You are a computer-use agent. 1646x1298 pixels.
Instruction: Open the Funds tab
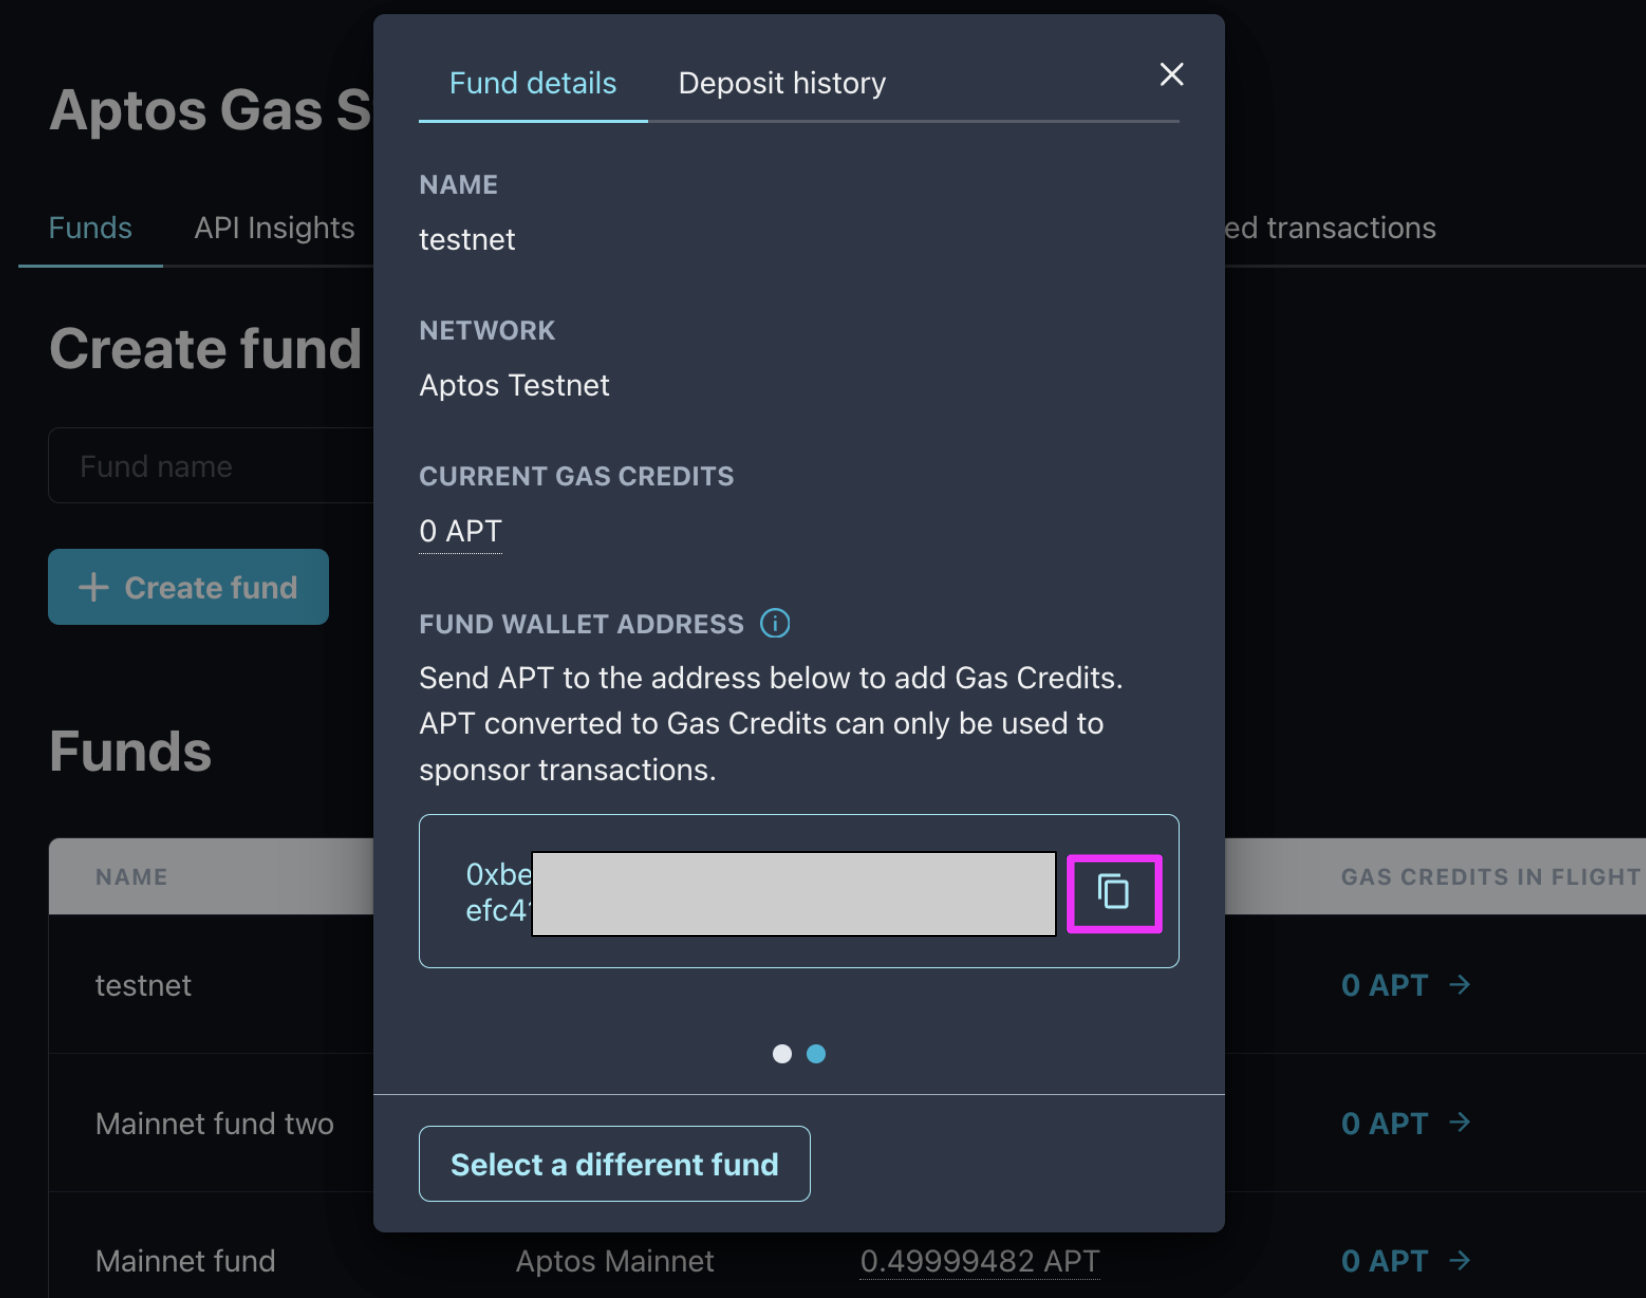pyautogui.click(x=90, y=228)
